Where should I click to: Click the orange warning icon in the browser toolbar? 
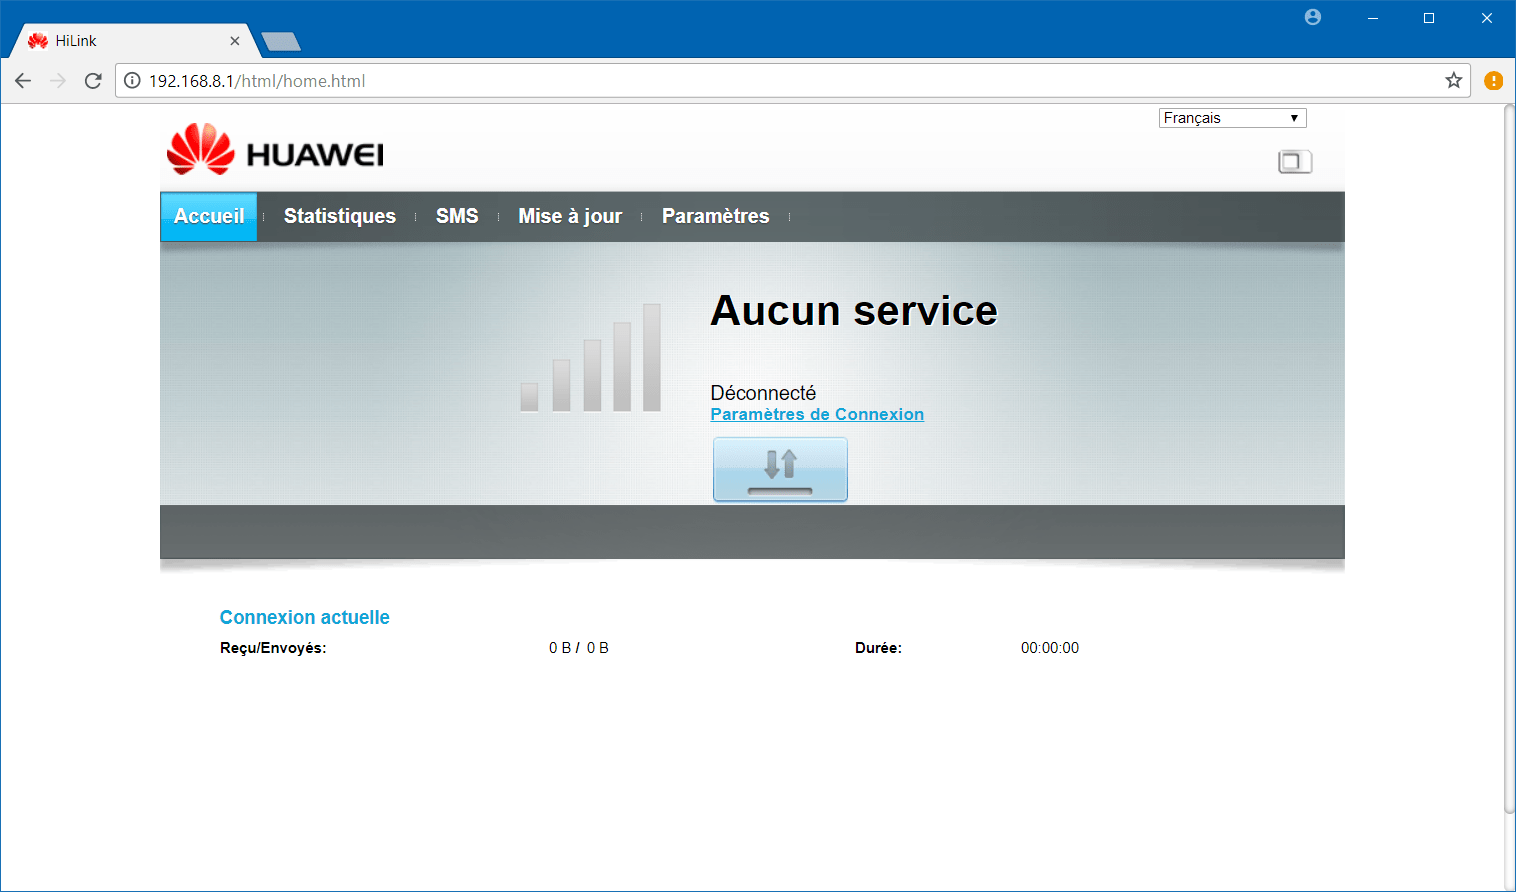pyautogui.click(x=1494, y=81)
